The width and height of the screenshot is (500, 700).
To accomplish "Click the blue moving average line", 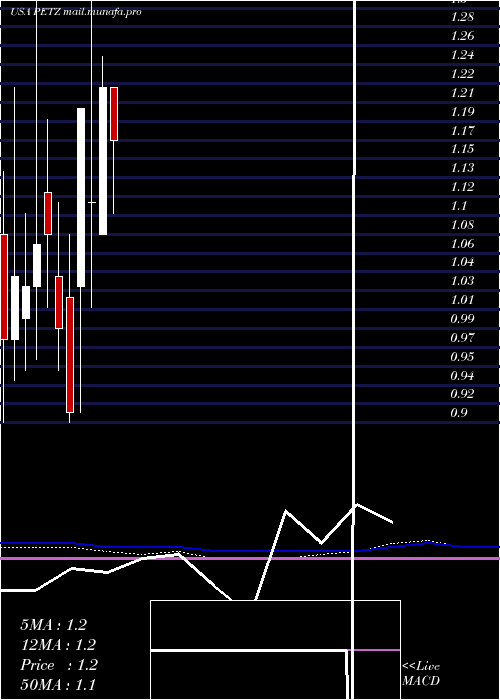I will [x=250, y=551].
